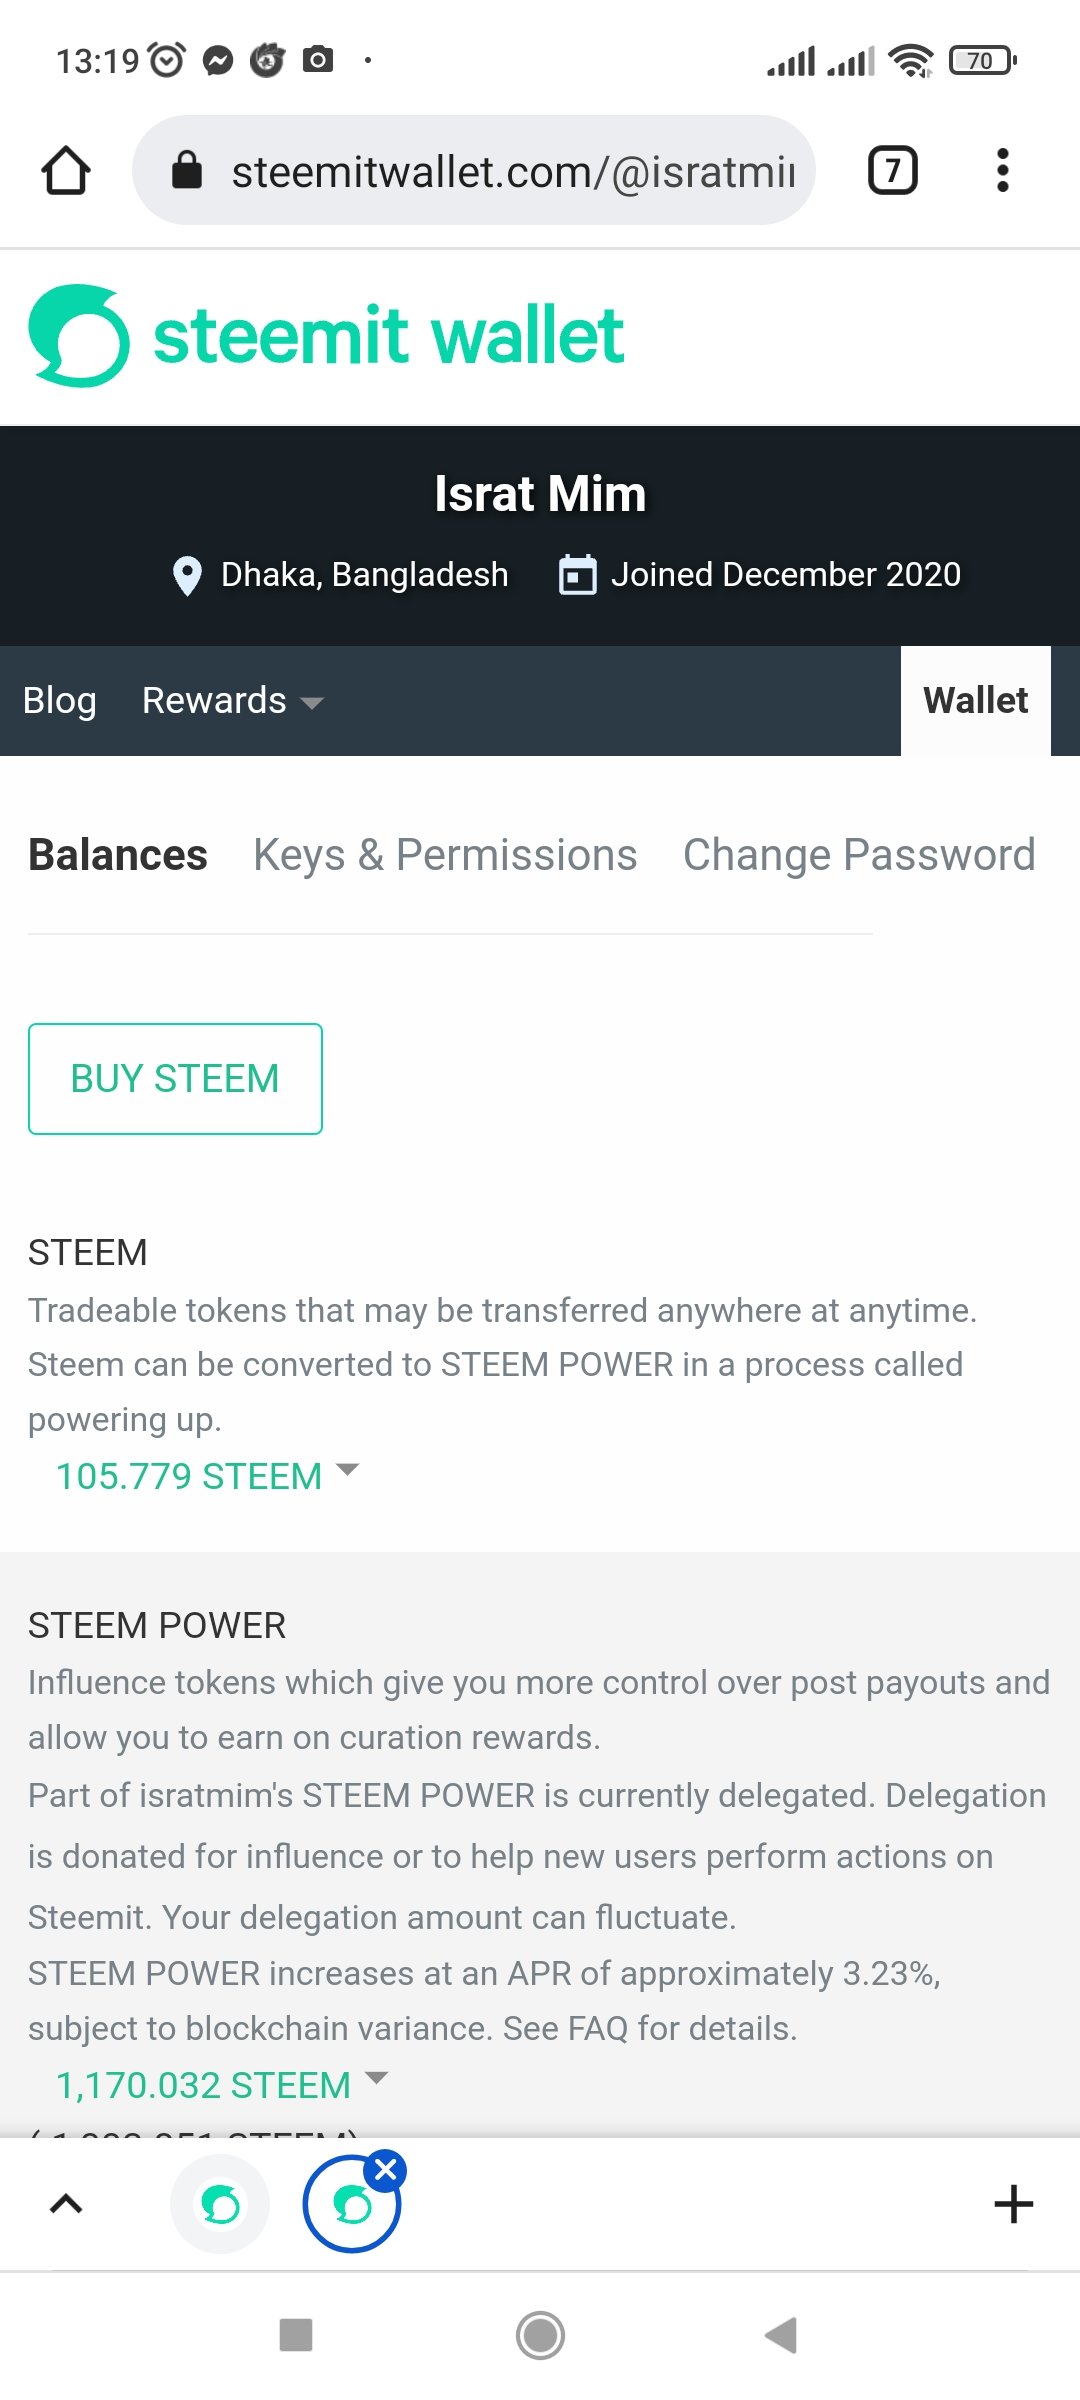Tap the Android recent apps button
Screen dimensions: 1080x2400
coord(296,2336)
